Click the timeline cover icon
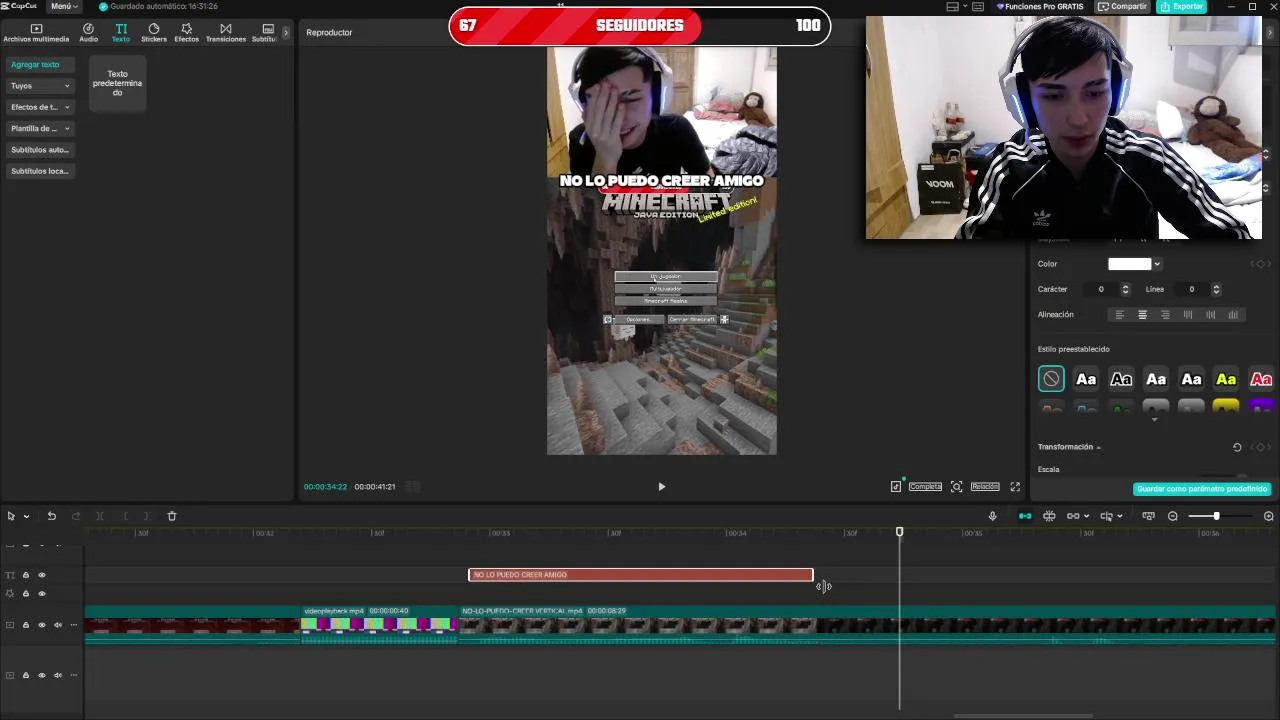Viewport: 1280px width, 720px height. tap(1148, 516)
